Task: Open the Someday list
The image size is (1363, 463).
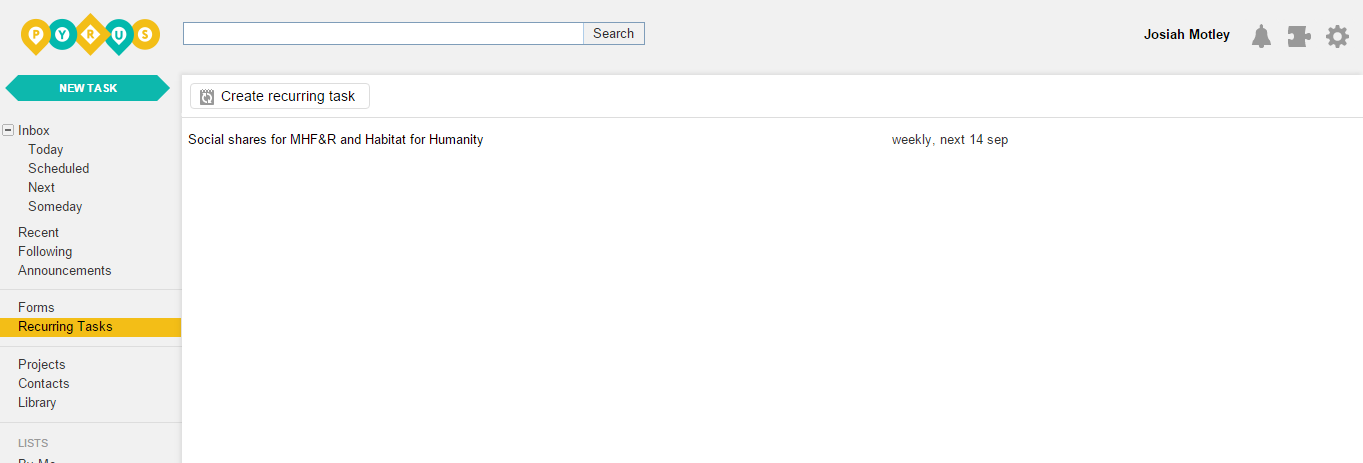Action: pos(55,207)
